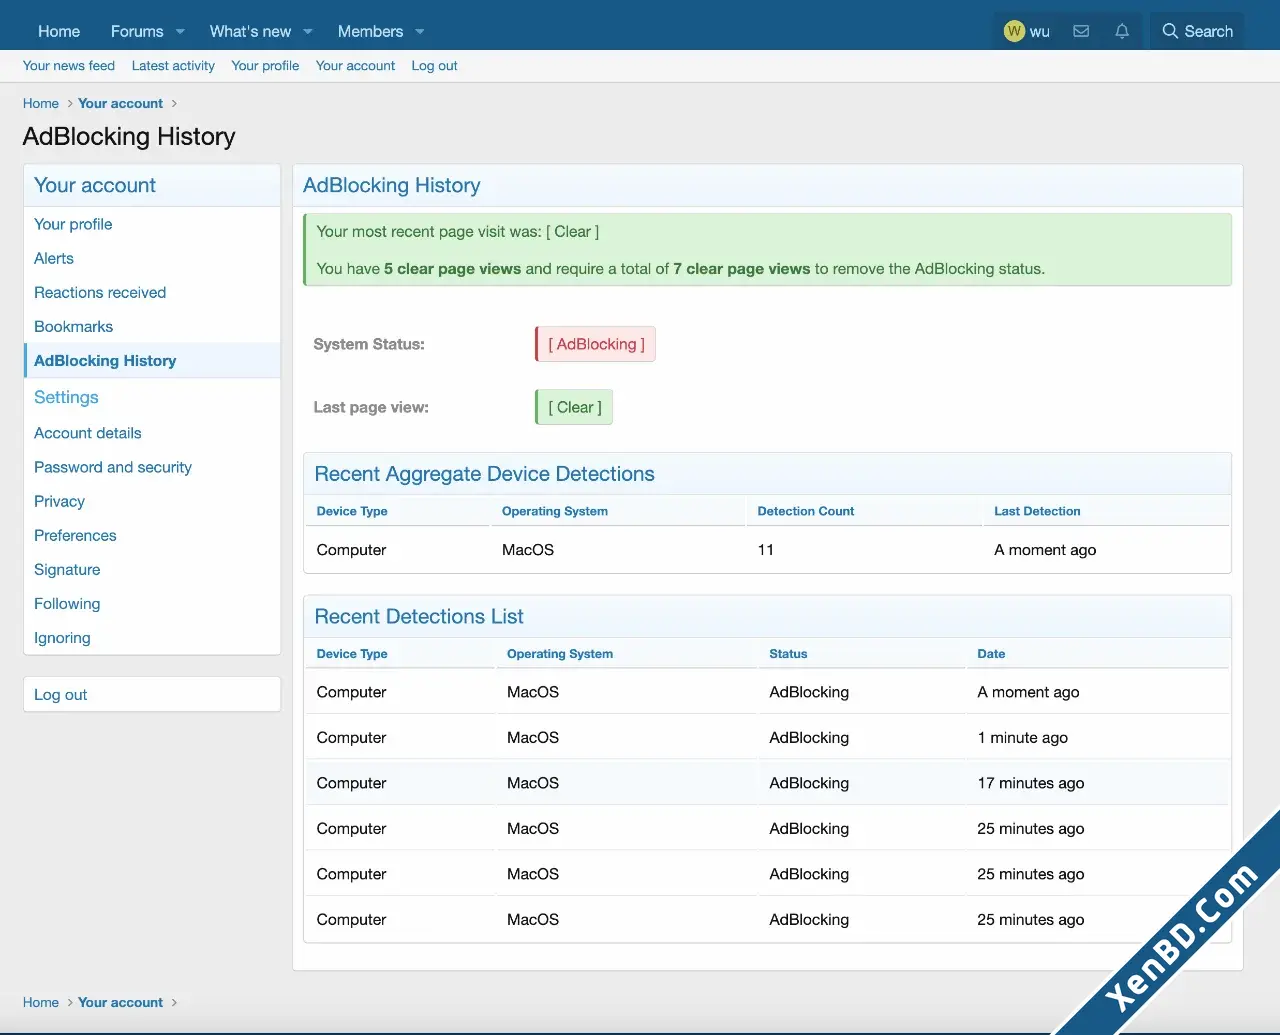Viewport: 1280px width, 1035px height.
Task: Click the Operating System header in aggregate table
Action: click(x=555, y=511)
